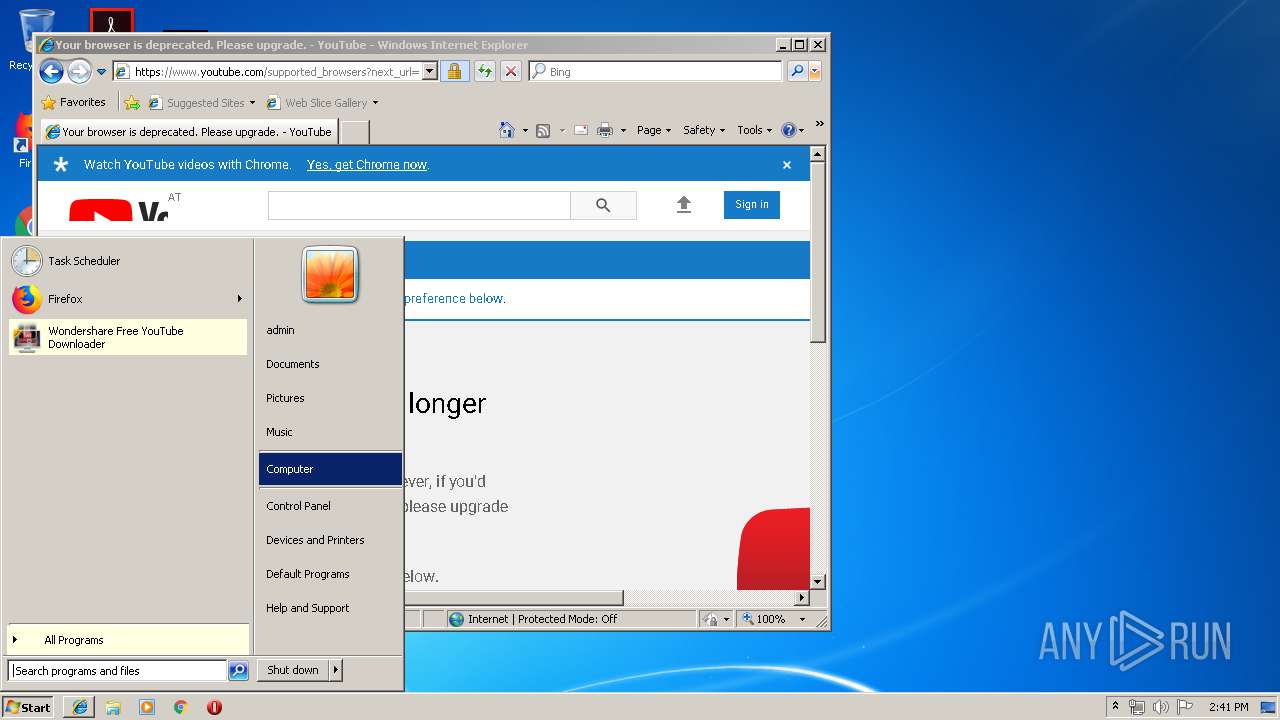The image size is (1280, 720).
Task: Open Pictures from Start menu
Action: click(x=330, y=398)
